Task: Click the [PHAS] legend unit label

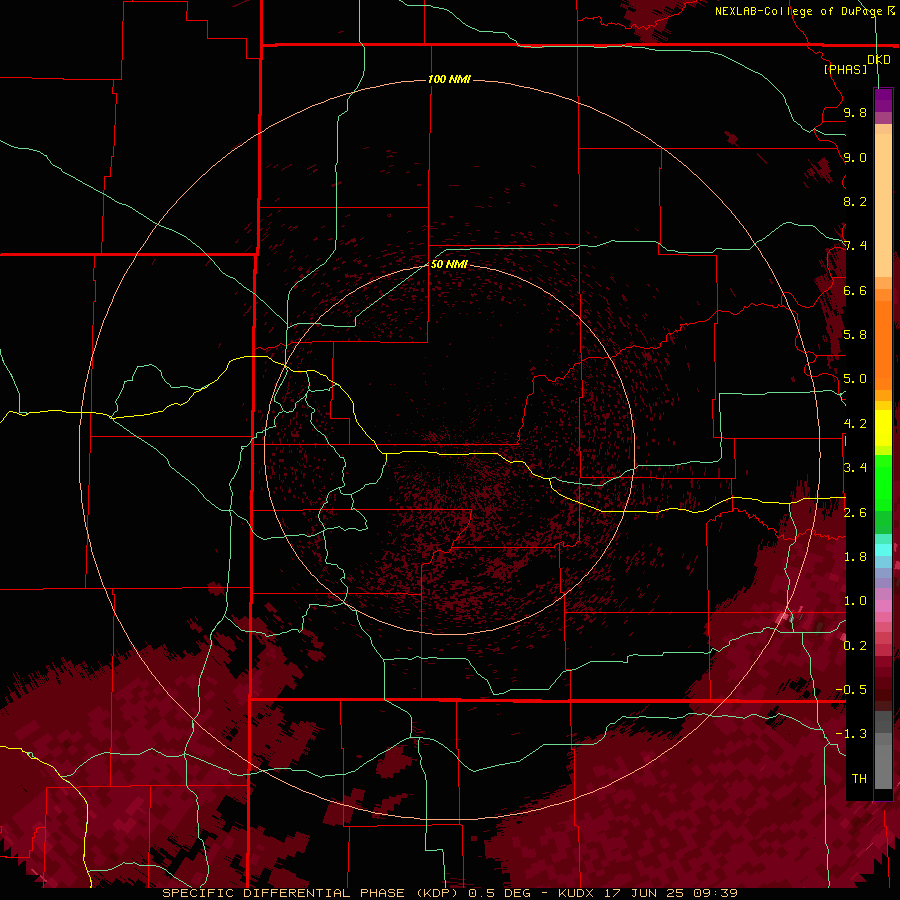Action: [x=845, y=69]
